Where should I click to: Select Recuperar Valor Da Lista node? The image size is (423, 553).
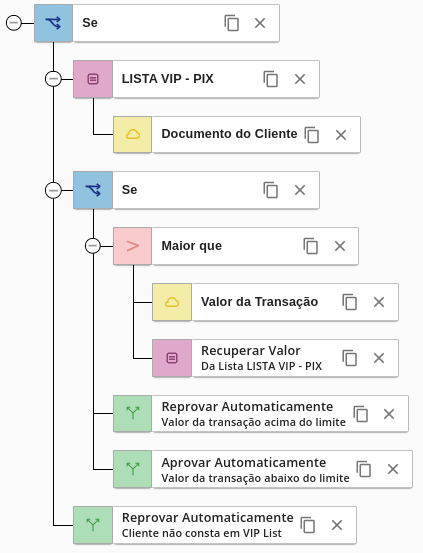point(276,358)
